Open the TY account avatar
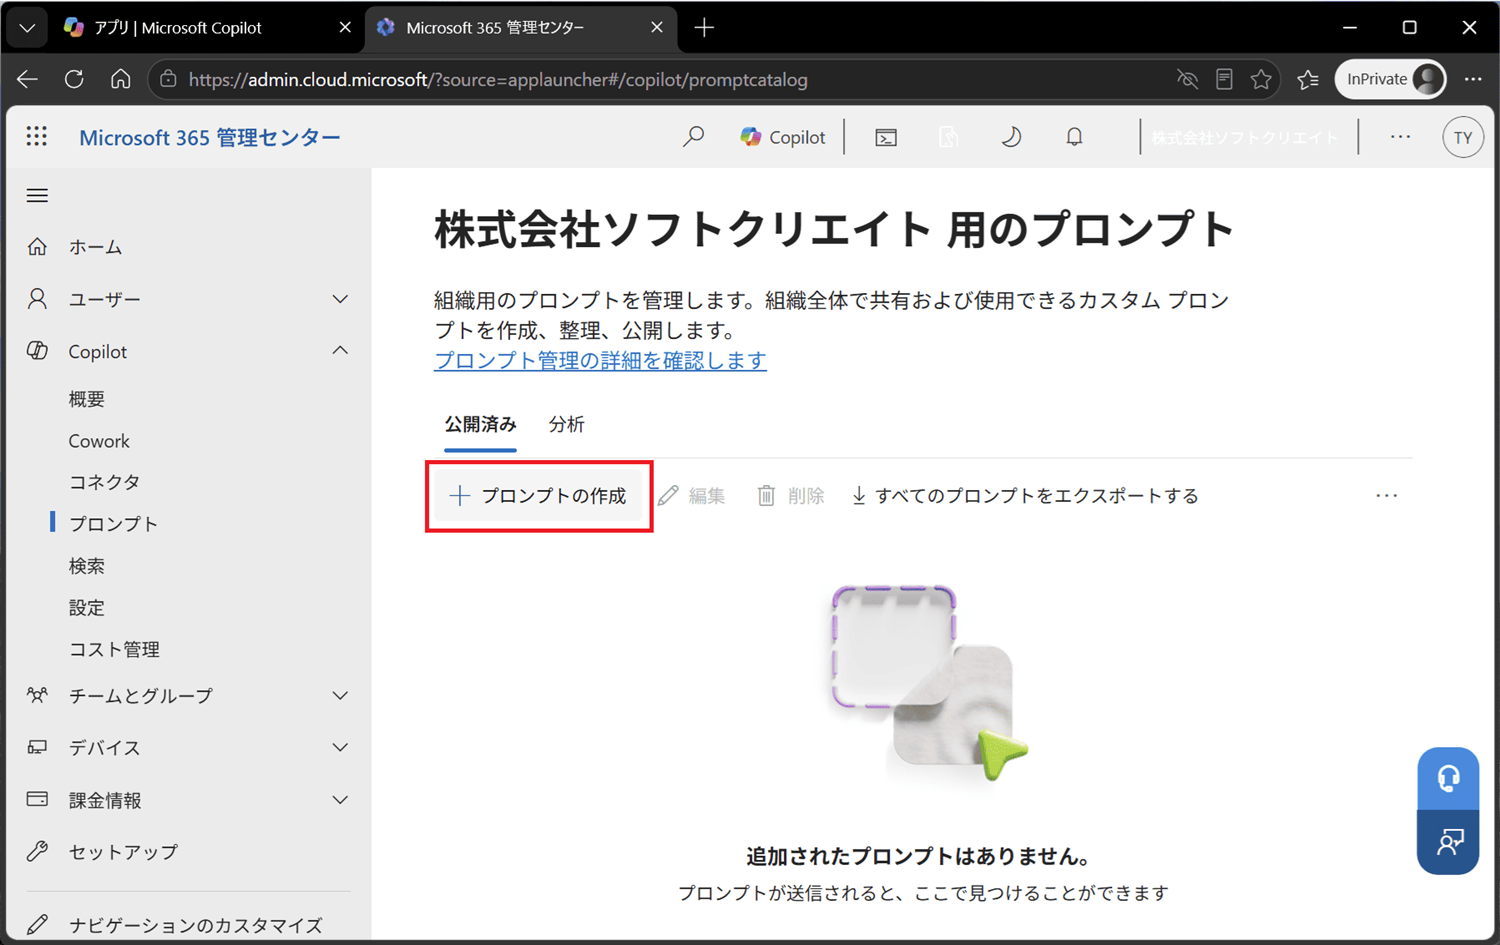1500x945 pixels. 1463,138
